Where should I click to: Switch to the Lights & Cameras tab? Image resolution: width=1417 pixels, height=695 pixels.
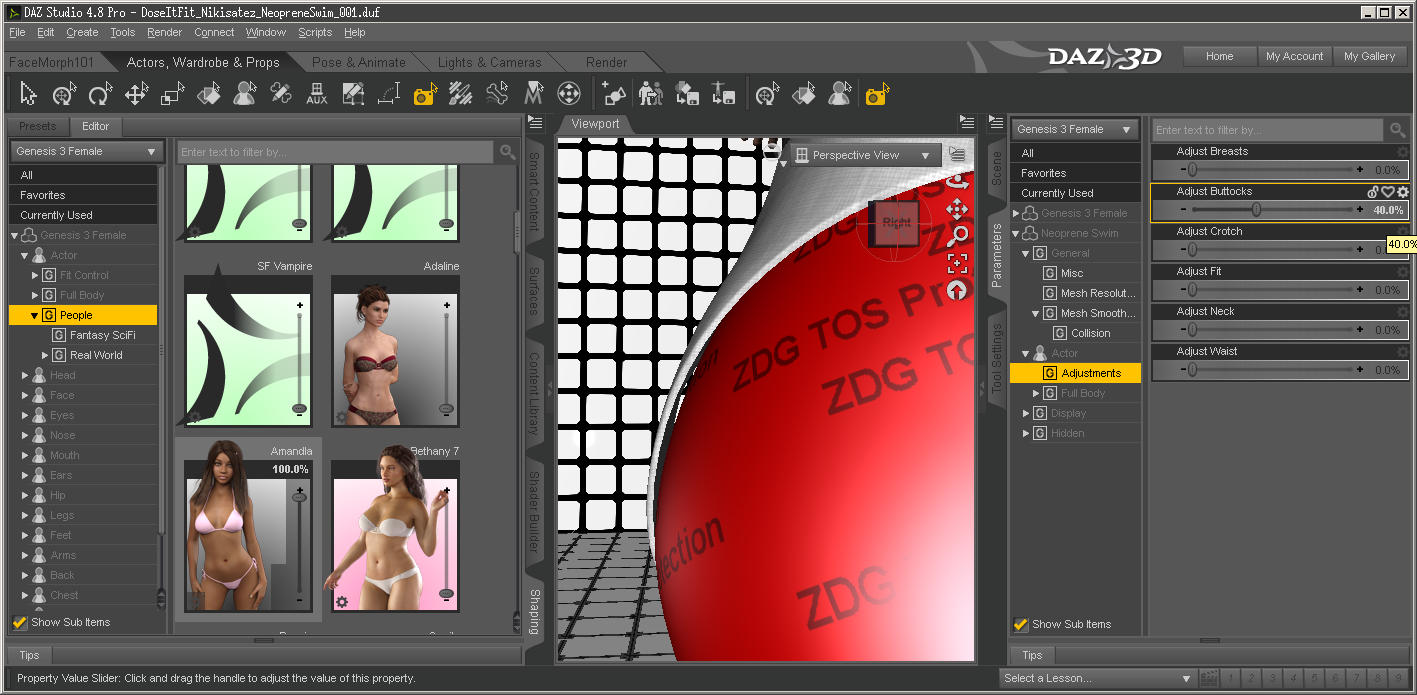[489, 62]
